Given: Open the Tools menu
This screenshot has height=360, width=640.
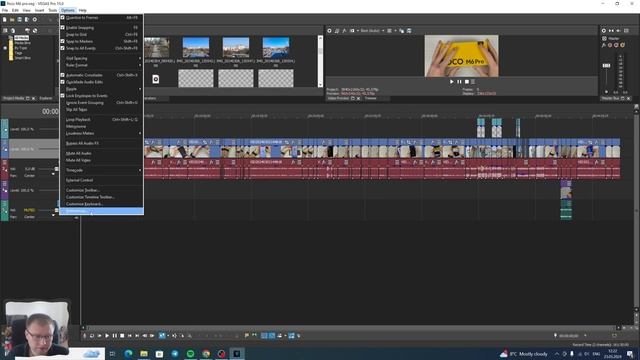Looking at the screenshot, I should point(53,10).
